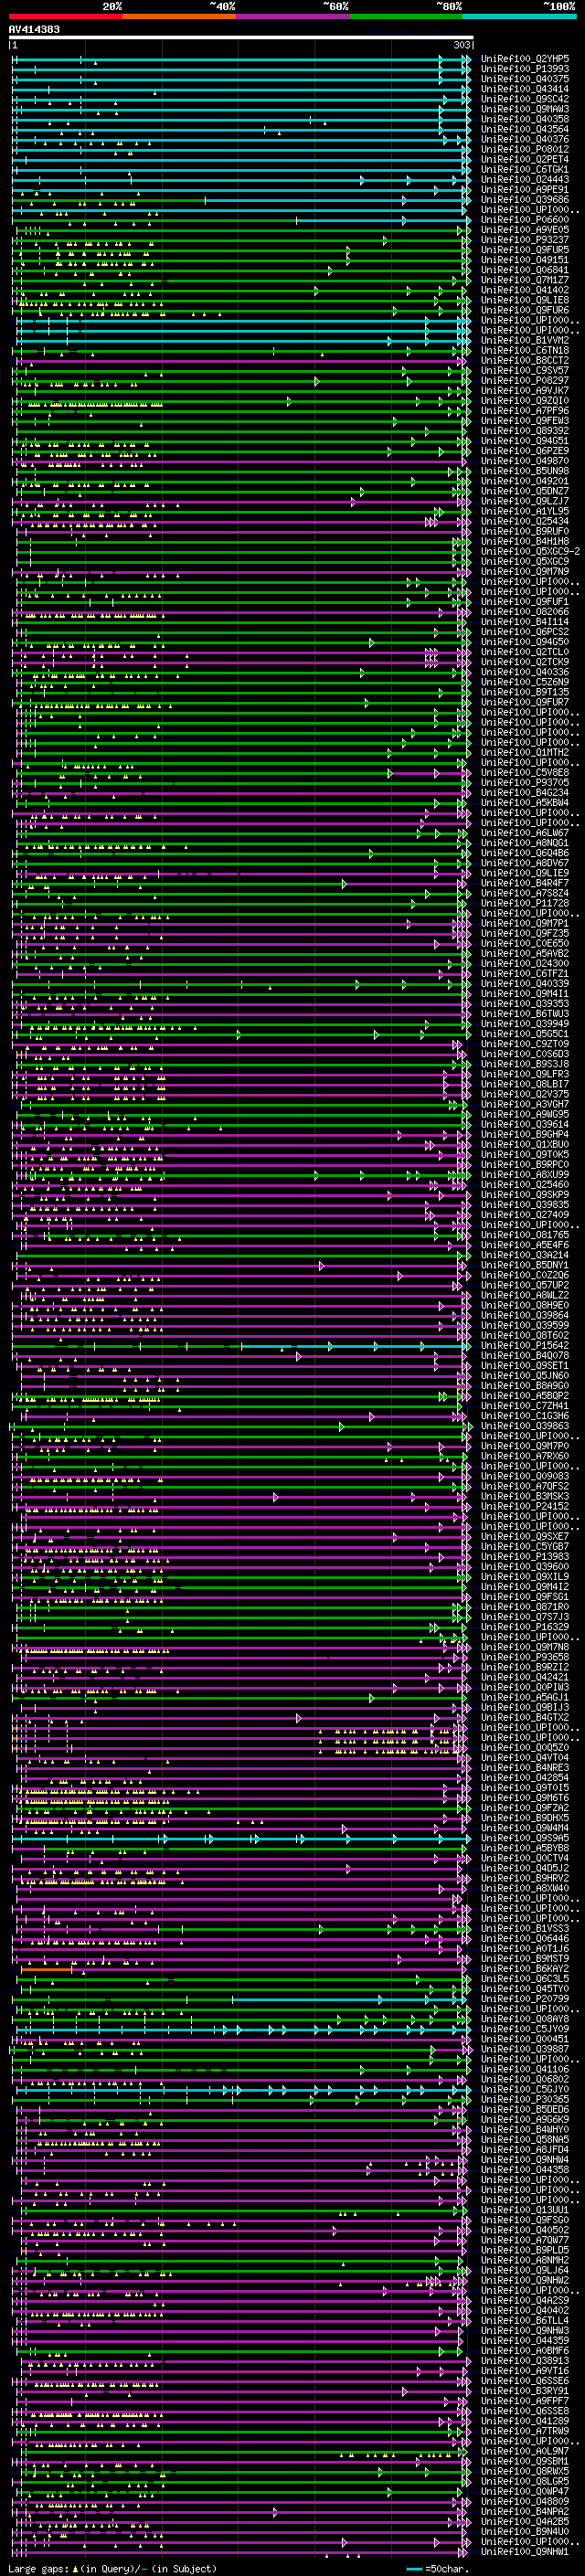The image size is (585, 2576).
Task: Click label UniRef100_C5Z6N9
Action: [x=525, y=682]
